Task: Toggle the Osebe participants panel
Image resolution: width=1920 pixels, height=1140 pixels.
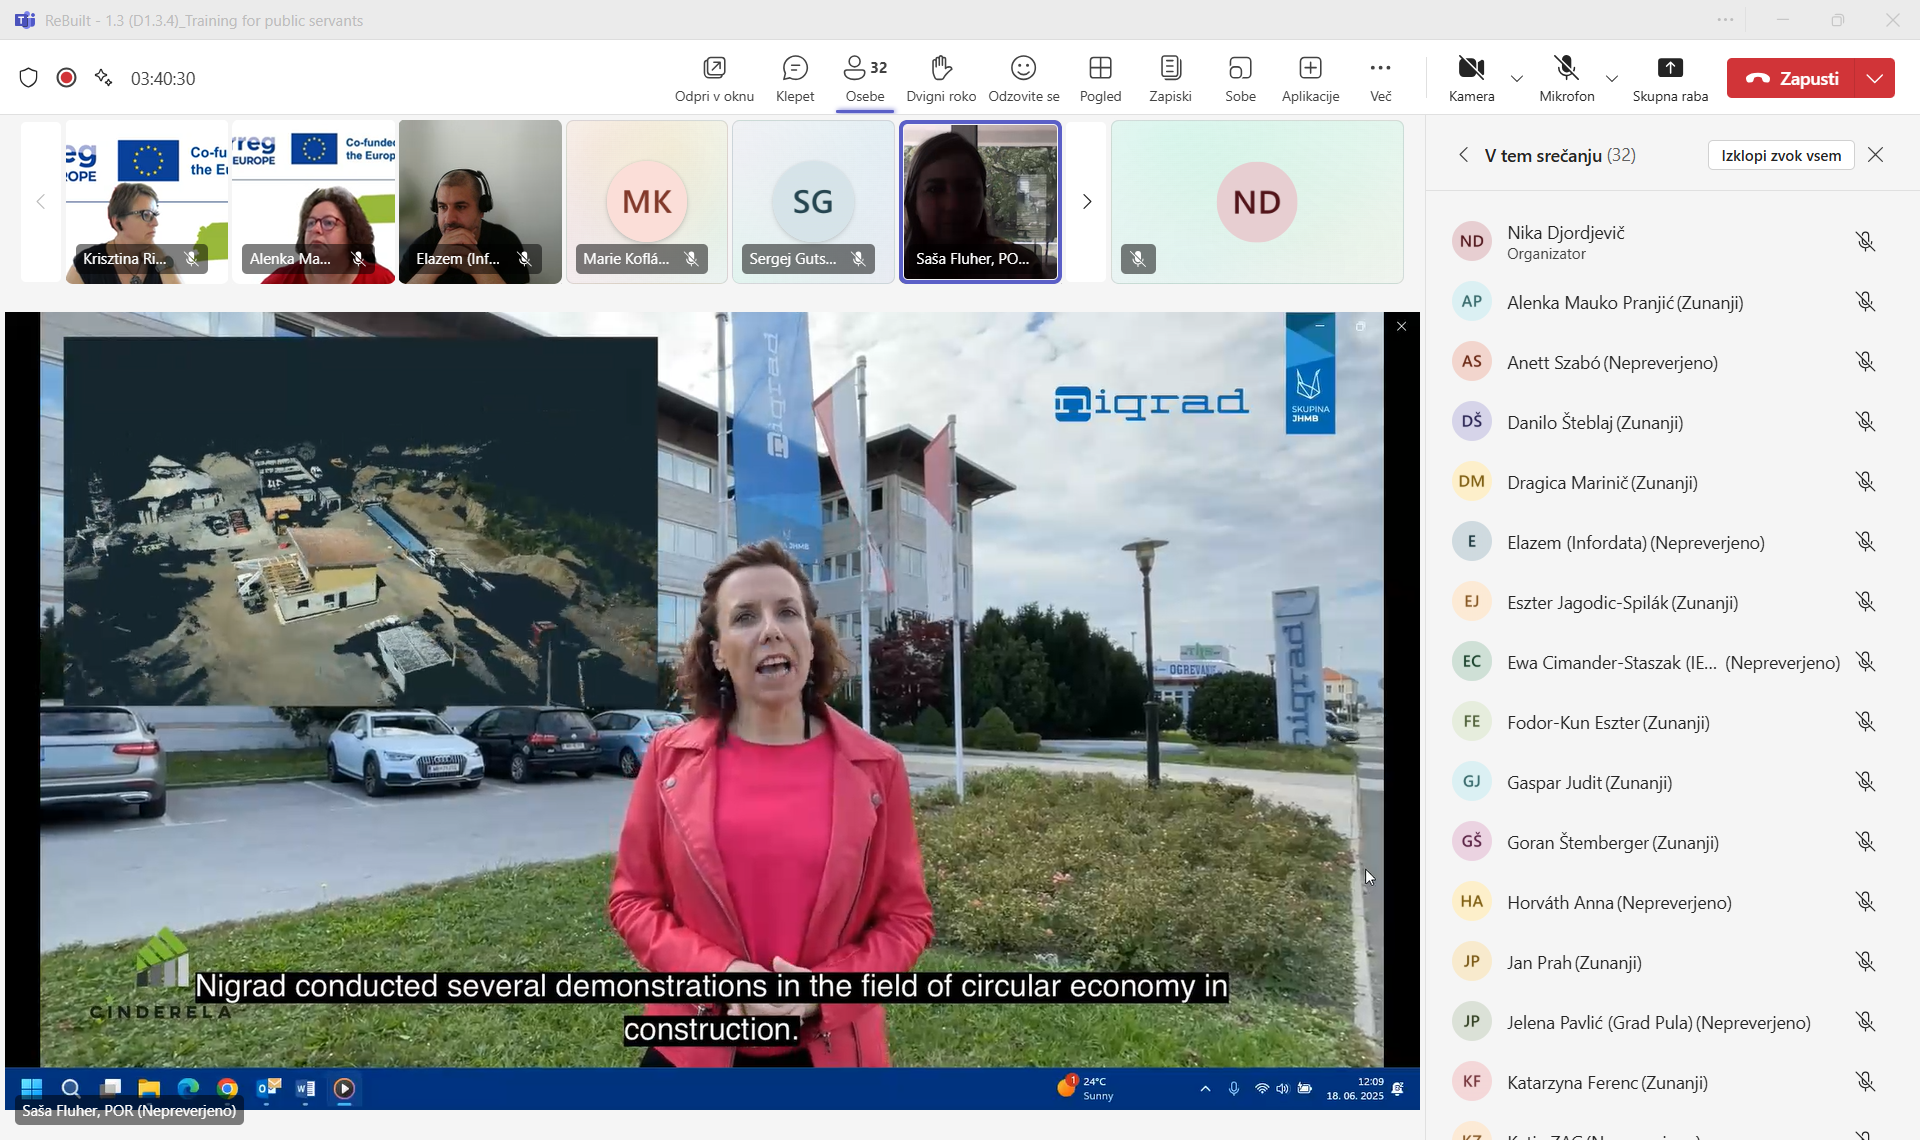Action: pyautogui.click(x=865, y=78)
